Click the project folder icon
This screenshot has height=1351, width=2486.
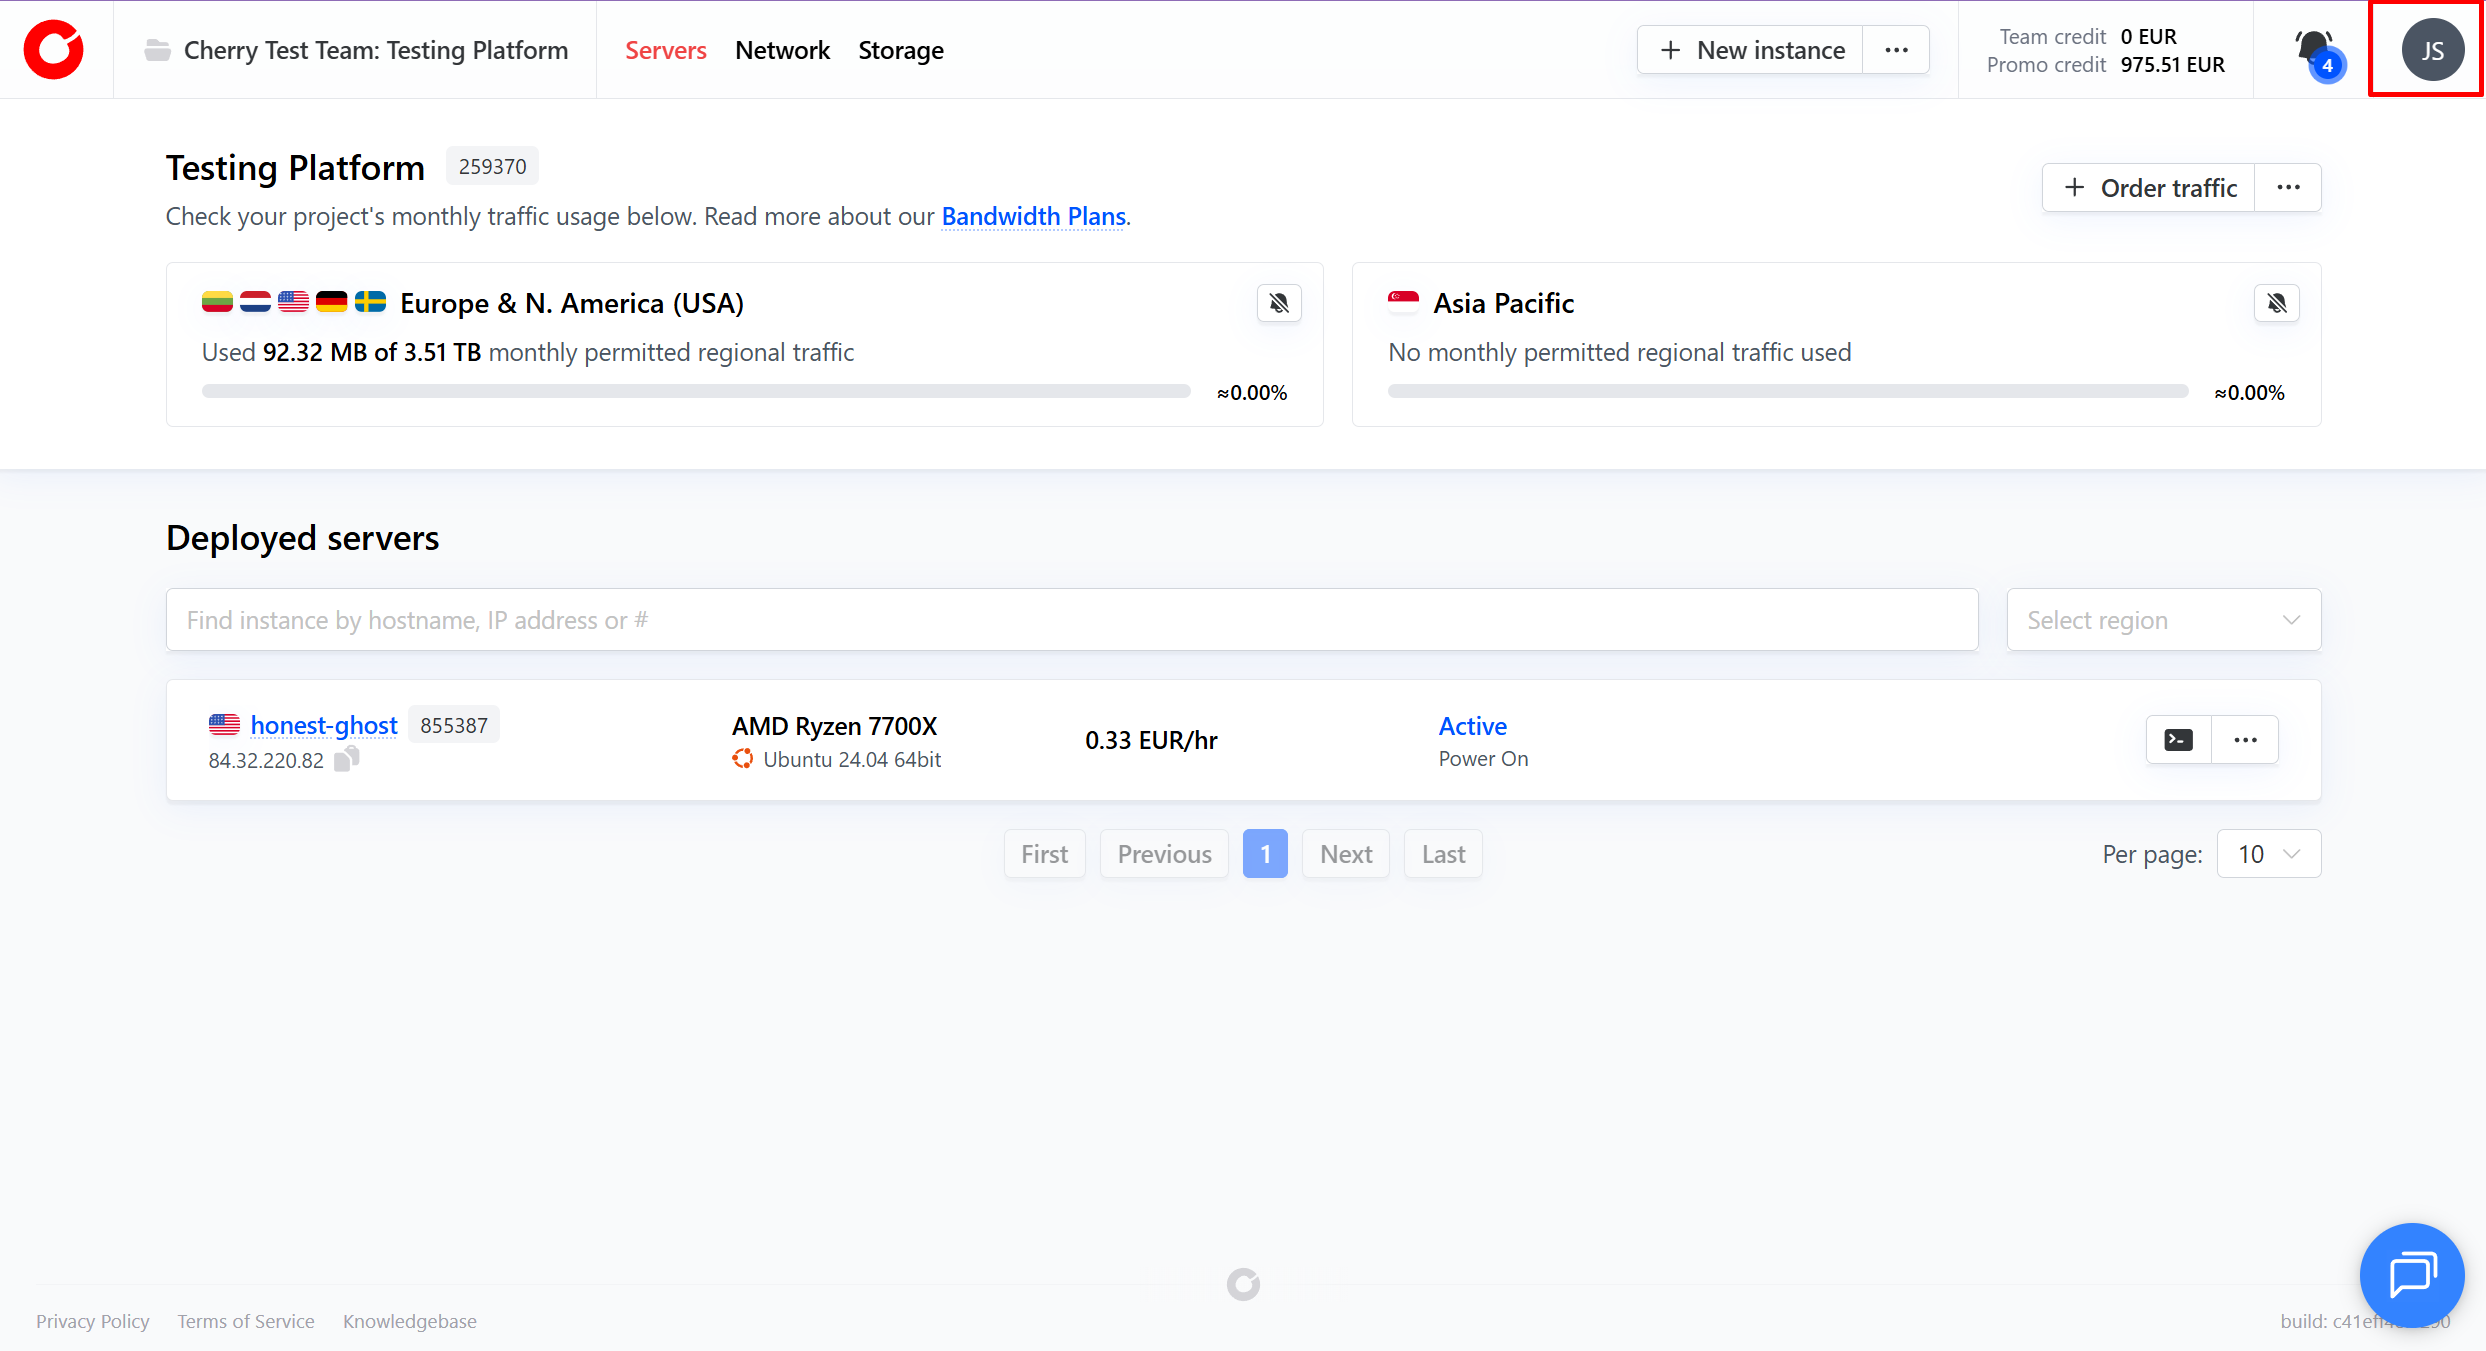pos(157,50)
